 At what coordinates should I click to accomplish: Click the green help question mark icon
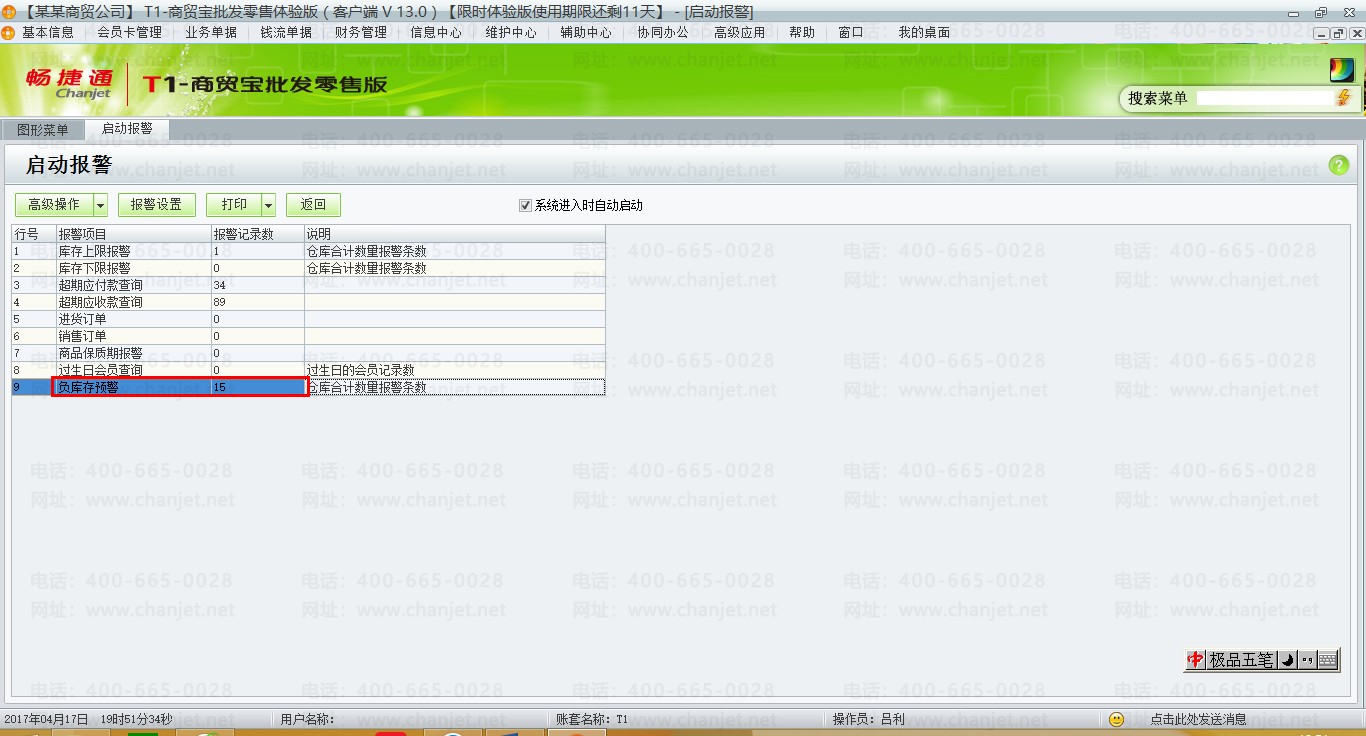tap(1338, 166)
